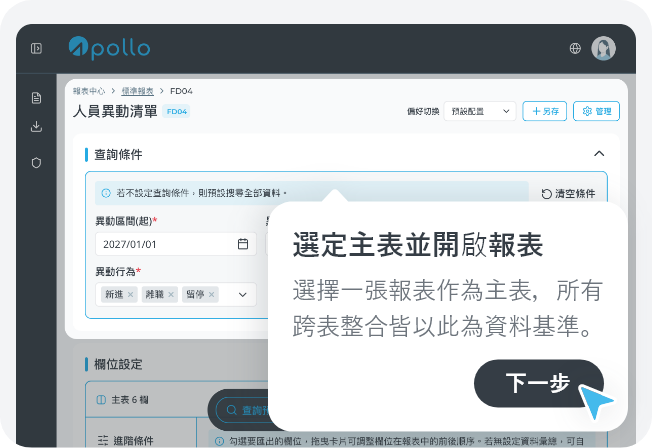Open the language globe icon
This screenshot has height=448, width=652.
pos(575,48)
